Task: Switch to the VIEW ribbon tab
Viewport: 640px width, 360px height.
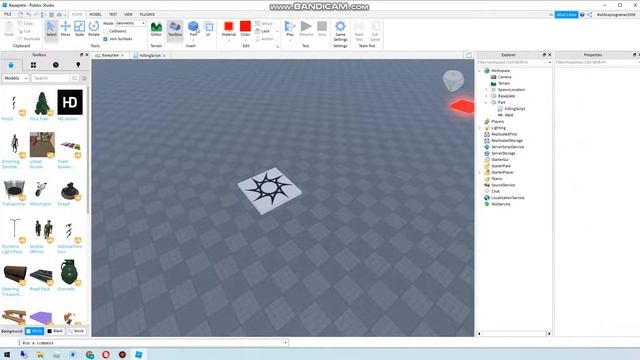Action: click(x=128, y=14)
